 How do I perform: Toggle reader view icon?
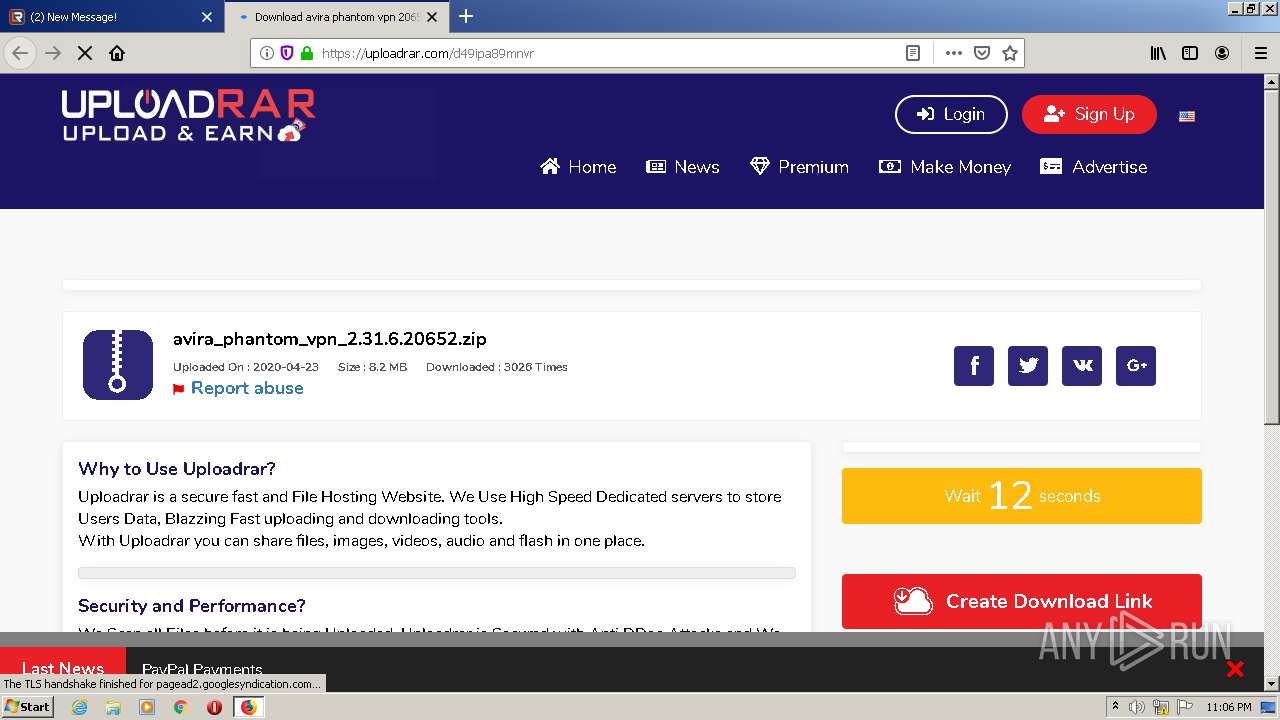pyautogui.click(x=913, y=53)
